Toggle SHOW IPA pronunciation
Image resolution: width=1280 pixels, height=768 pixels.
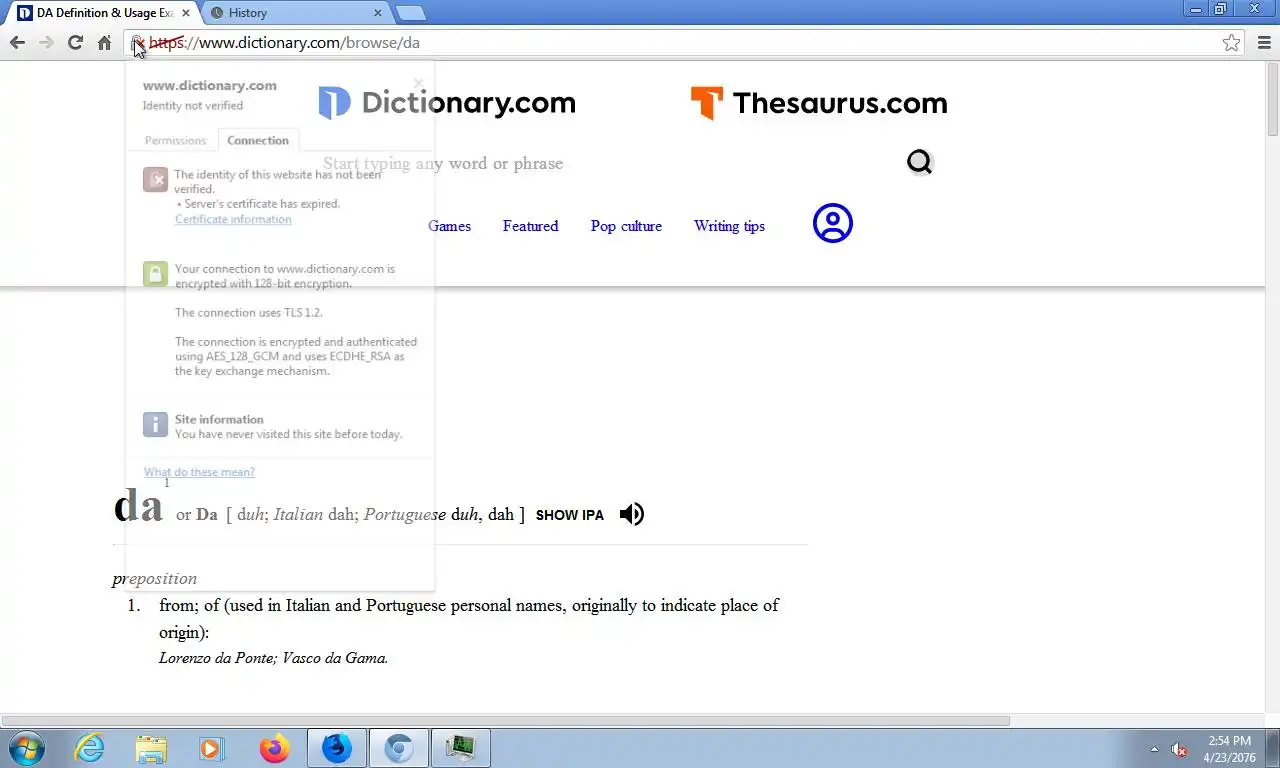click(x=570, y=515)
